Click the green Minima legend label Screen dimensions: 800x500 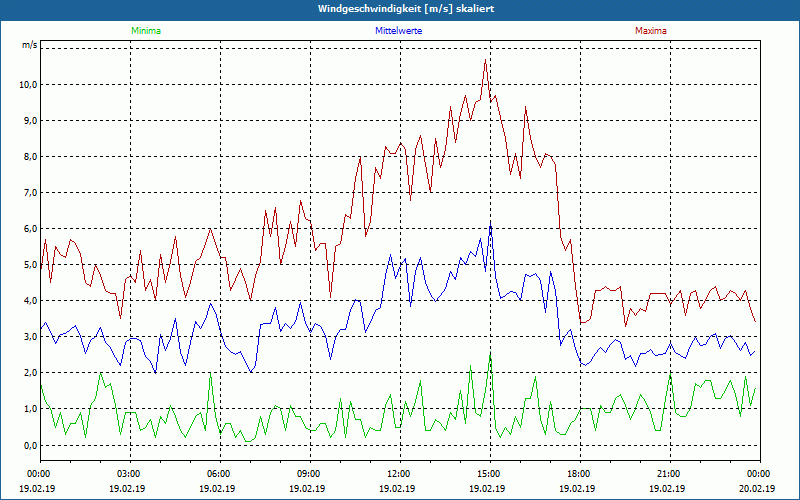coord(146,31)
